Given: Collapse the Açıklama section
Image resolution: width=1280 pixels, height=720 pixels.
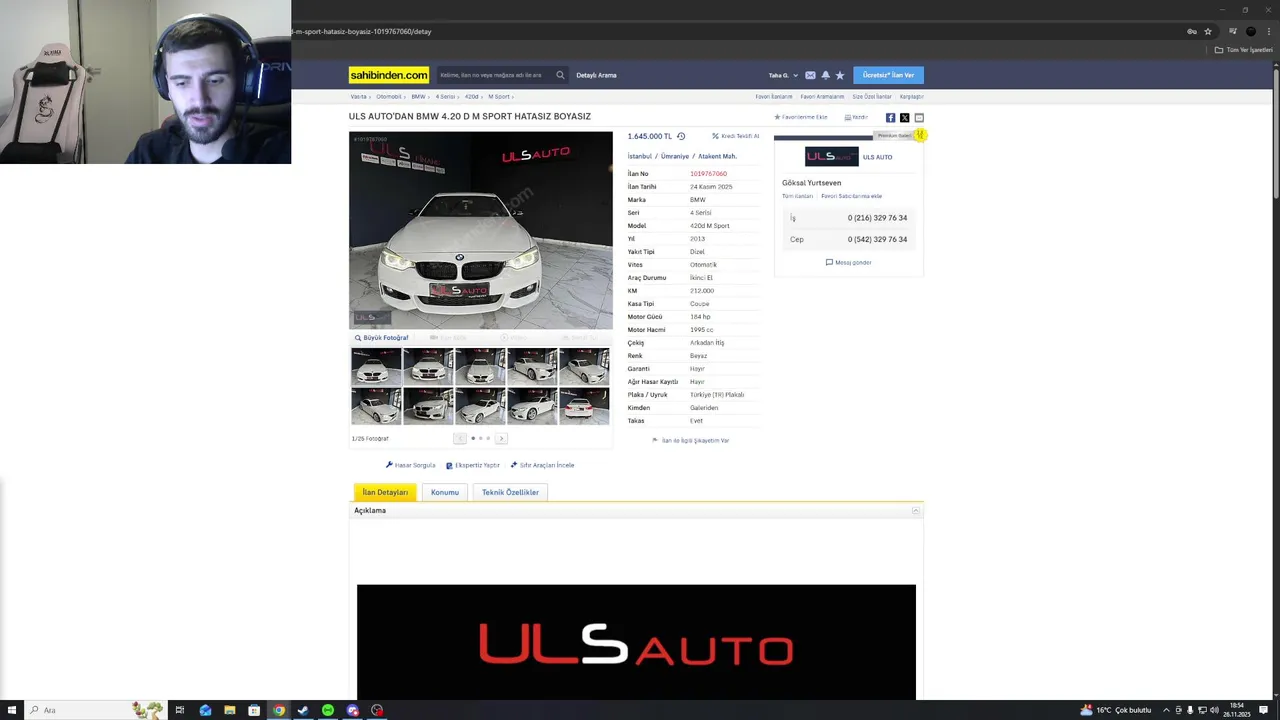Looking at the screenshot, I should tap(915, 511).
